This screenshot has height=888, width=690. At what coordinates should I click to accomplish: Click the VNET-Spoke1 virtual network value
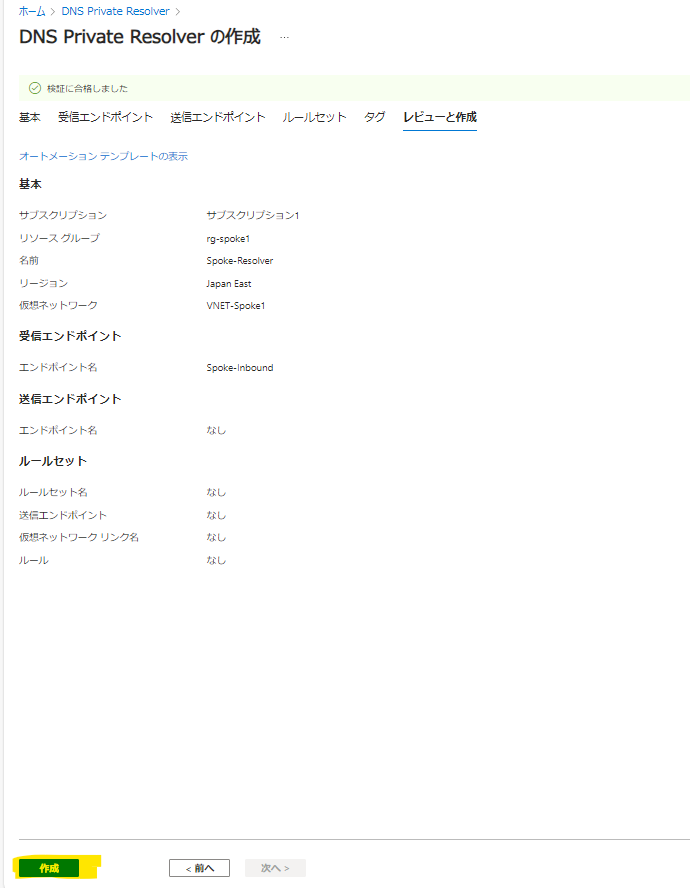[236, 305]
